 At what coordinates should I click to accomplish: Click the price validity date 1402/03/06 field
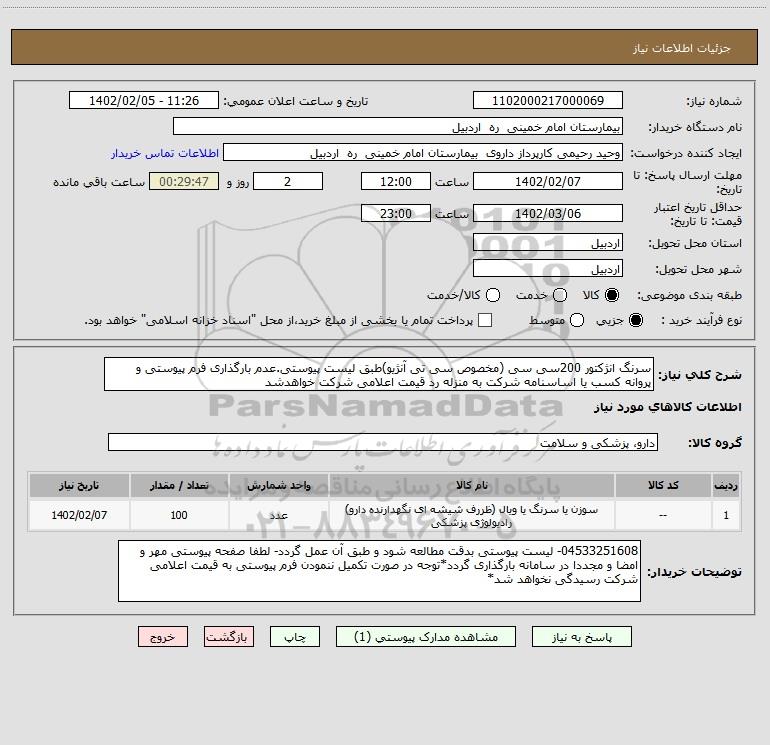pyautogui.click(x=548, y=213)
